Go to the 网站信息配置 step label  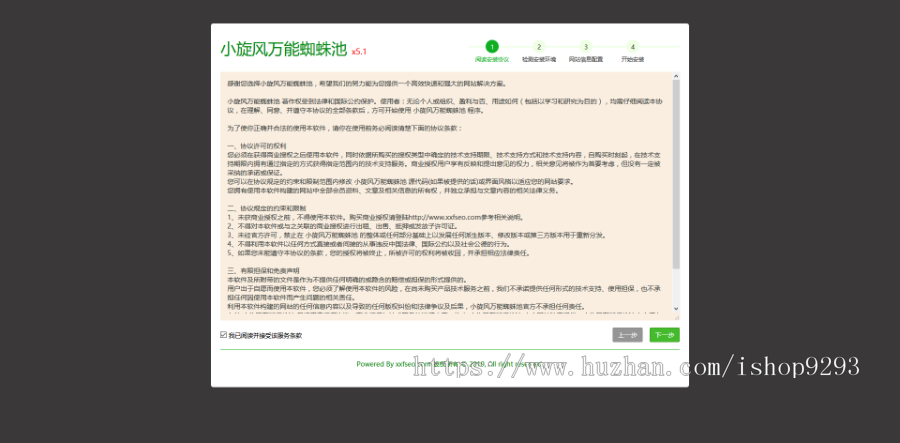pos(586,59)
